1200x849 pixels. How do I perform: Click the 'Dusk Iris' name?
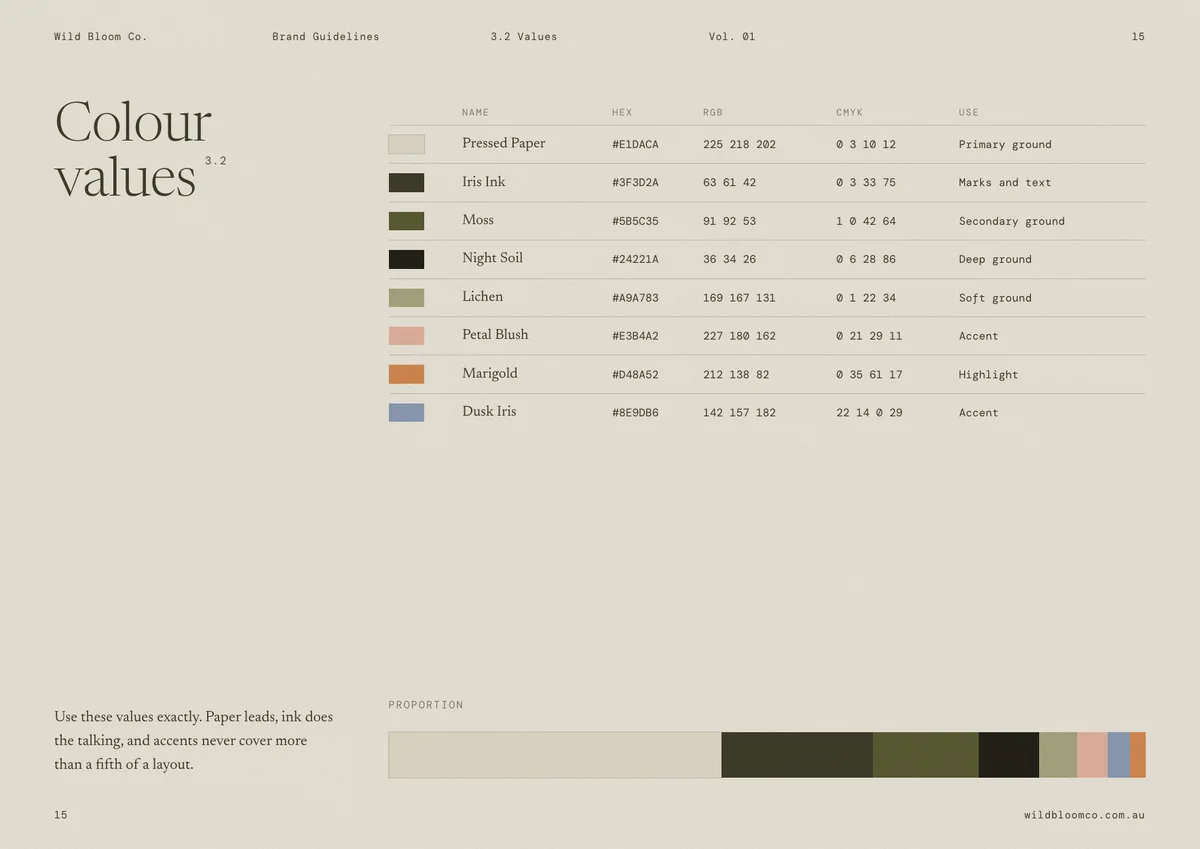coord(489,412)
